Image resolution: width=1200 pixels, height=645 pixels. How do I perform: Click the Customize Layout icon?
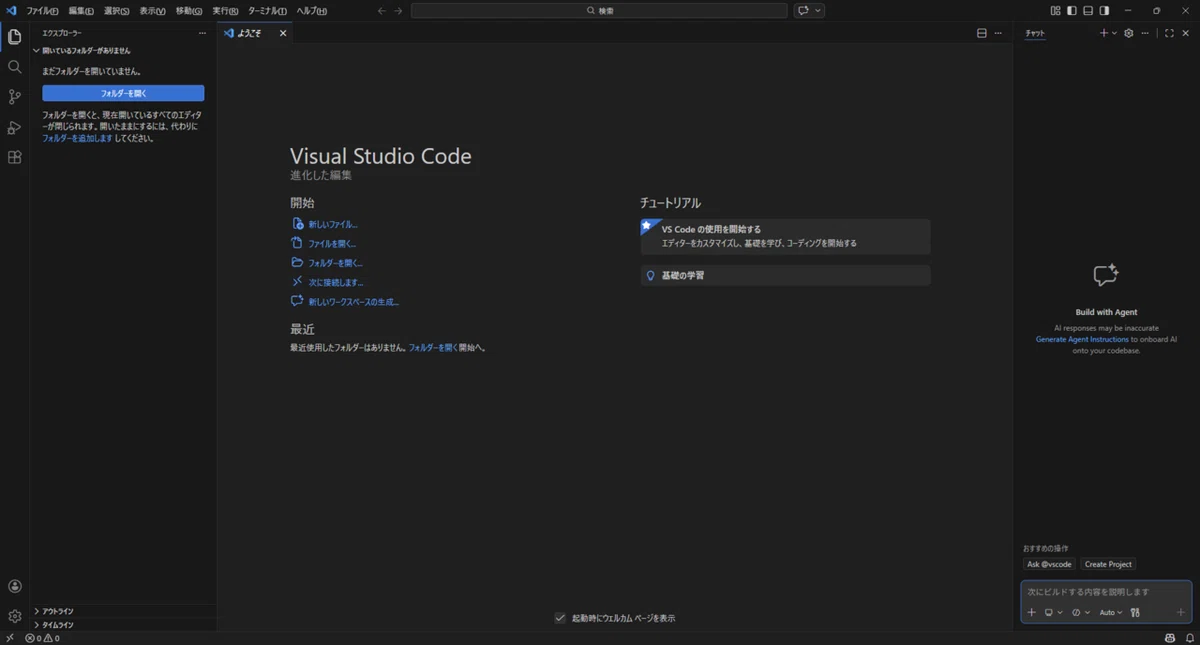coord(1056,10)
